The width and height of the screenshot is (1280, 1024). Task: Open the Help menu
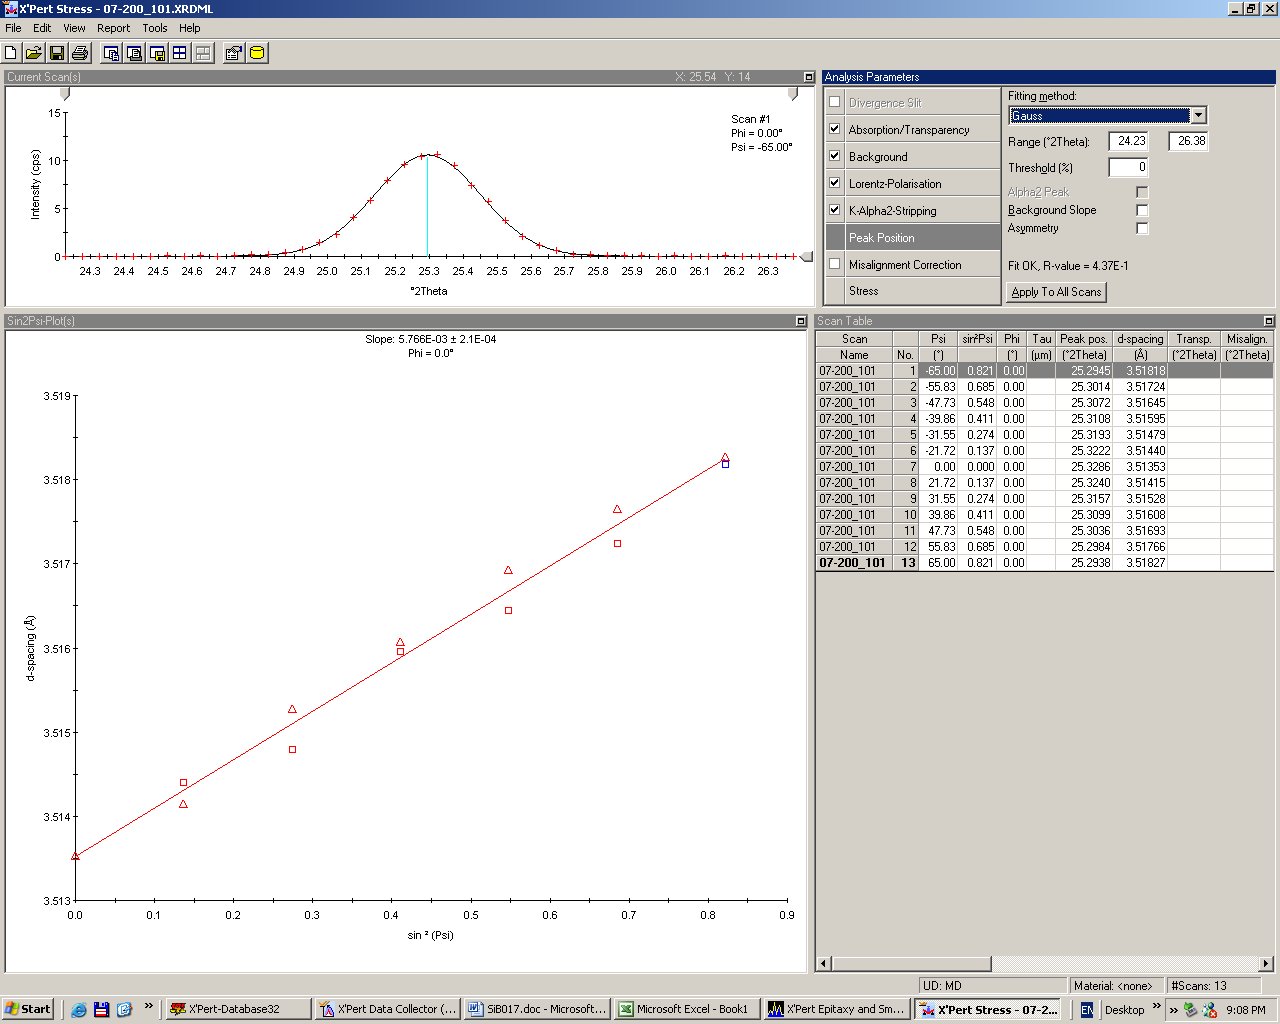190,28
